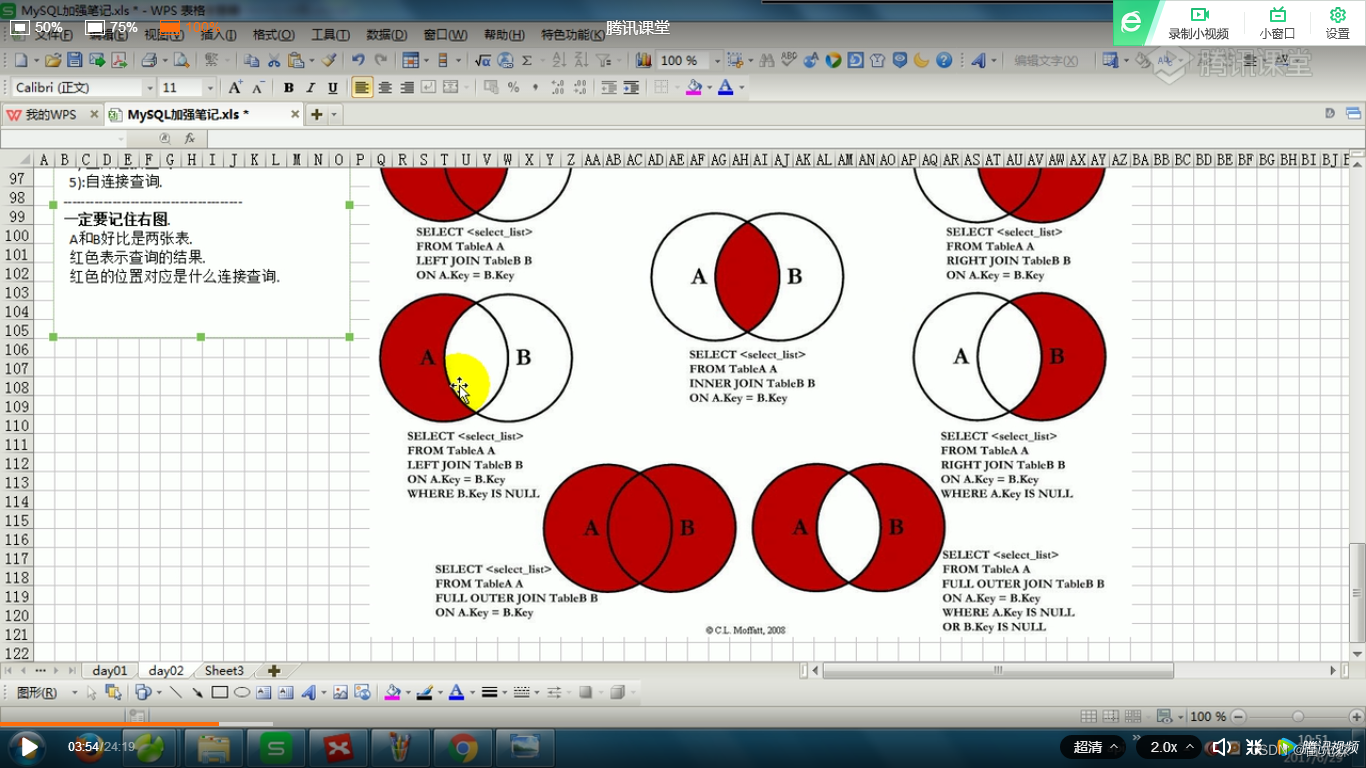Image resolution: width=1366 pixels, height=768 pixels.
Task: Switch to the 我的WPS document tab
Action: click(50, 115)
